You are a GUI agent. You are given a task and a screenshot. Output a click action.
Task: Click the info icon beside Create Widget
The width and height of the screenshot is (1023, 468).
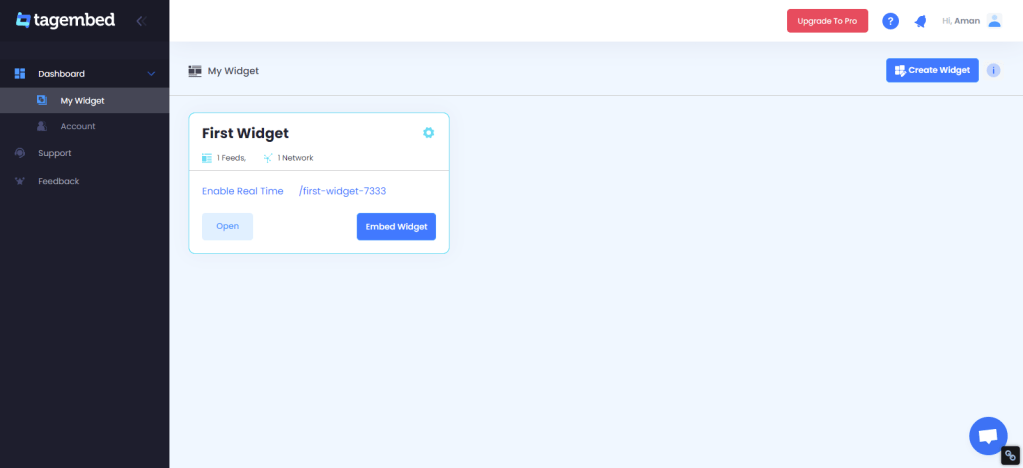(993, 70)
